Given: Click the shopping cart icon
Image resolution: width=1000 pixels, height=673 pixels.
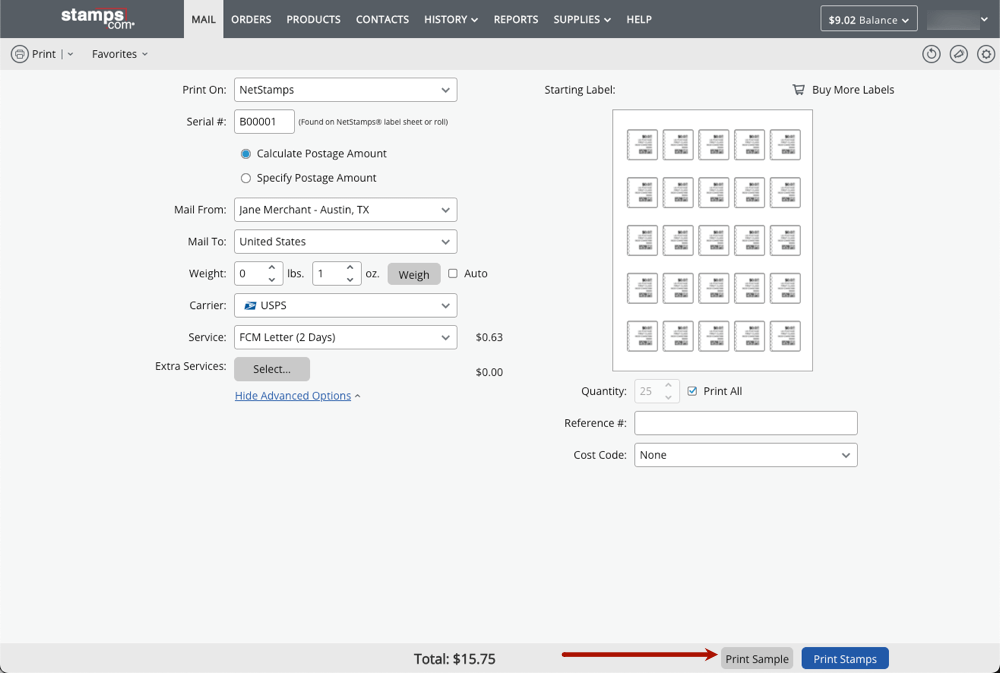Looking at the screenshot, I should point(798,89).
